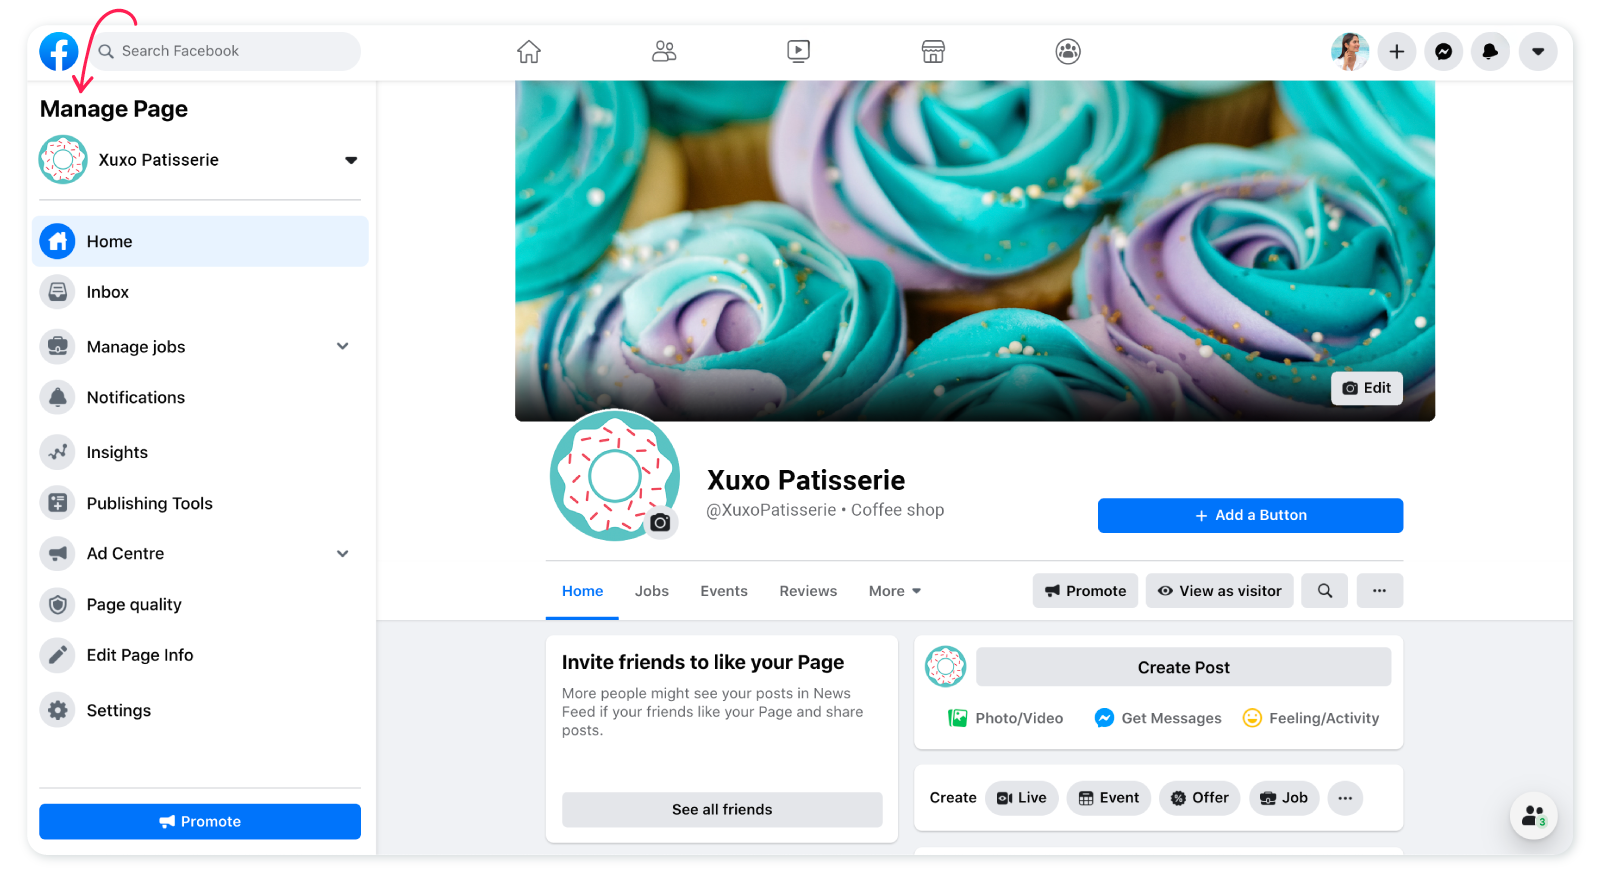Click the Search Facebook field
1600x880 pixels.
225,51
